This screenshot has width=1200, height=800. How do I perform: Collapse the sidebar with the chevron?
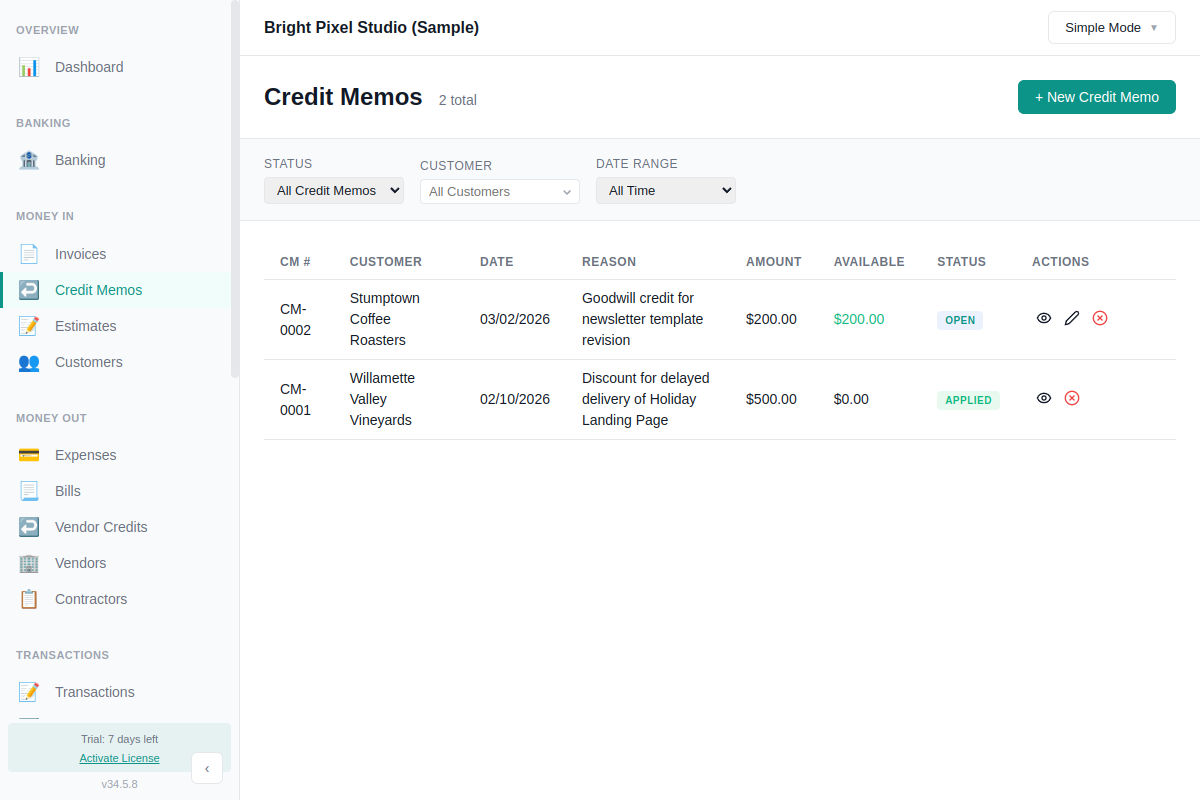pyautogui.click(x=207, y=768)
